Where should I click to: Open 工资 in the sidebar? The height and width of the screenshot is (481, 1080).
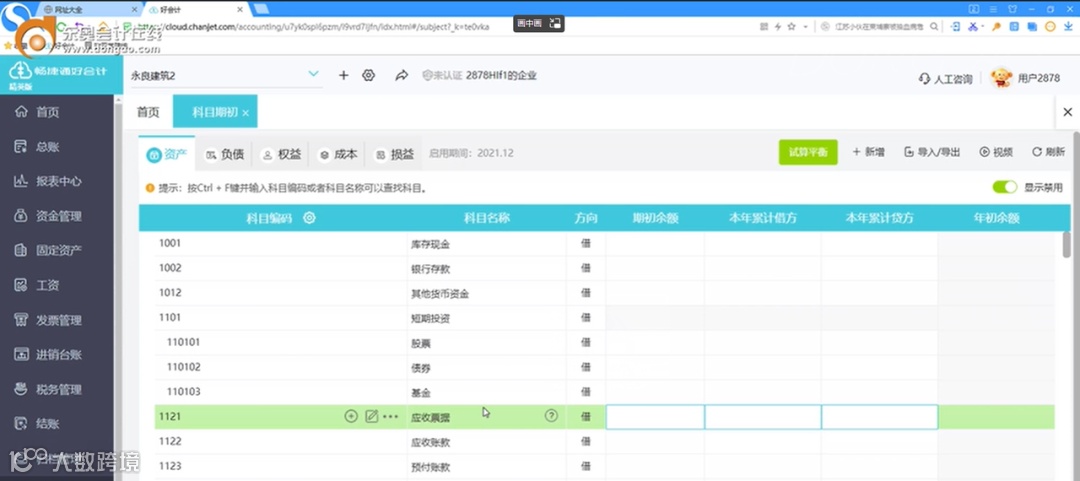click(38, 285)
